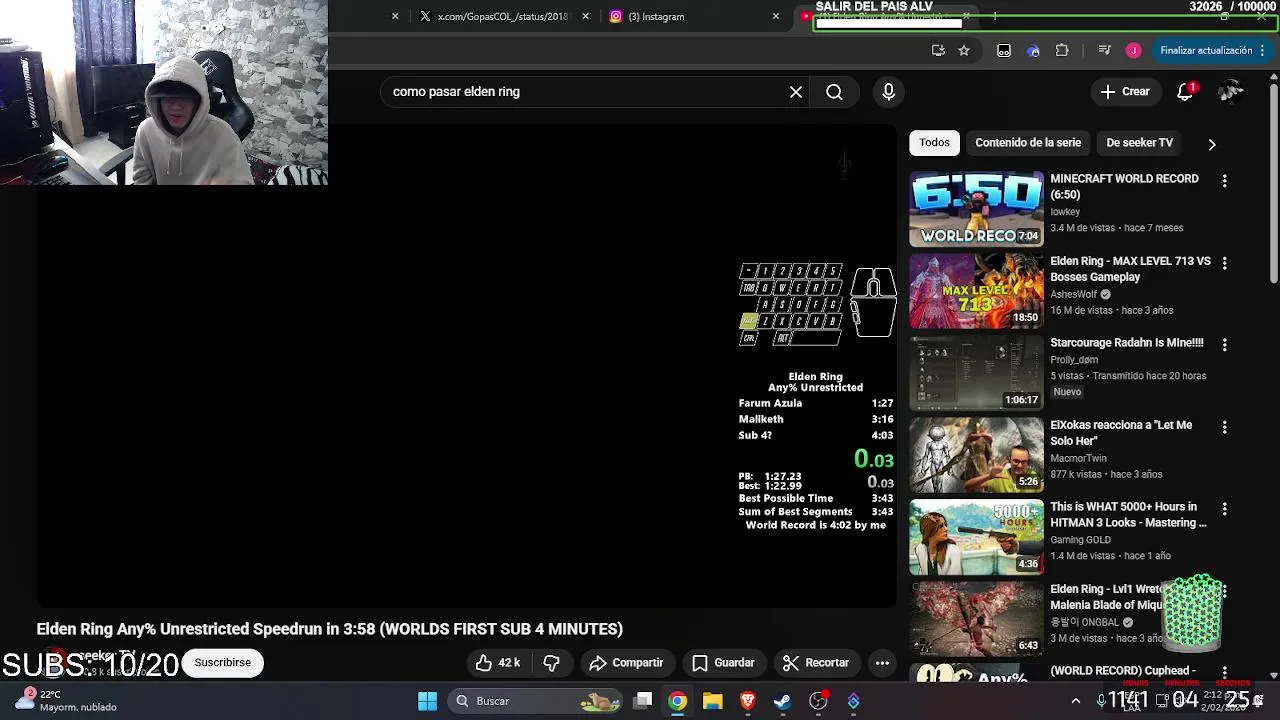Open Steam from taskbar

[x=783, y=701]
